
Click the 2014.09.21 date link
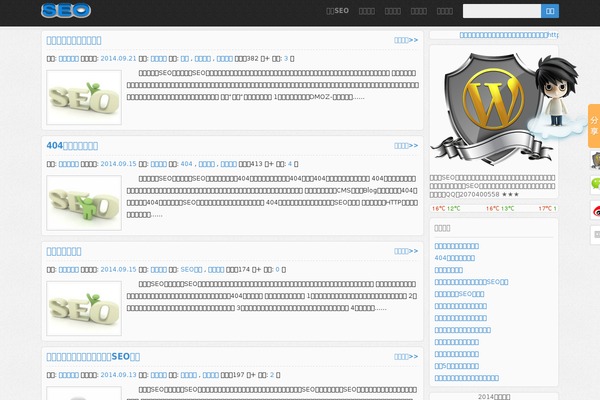click(118, 59)
